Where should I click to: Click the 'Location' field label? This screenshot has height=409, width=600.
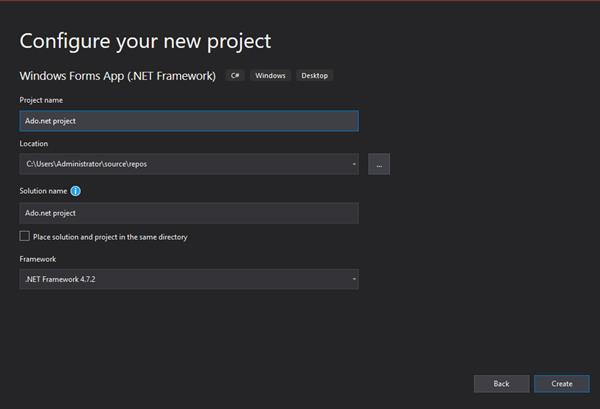click(x=33, y=144)
